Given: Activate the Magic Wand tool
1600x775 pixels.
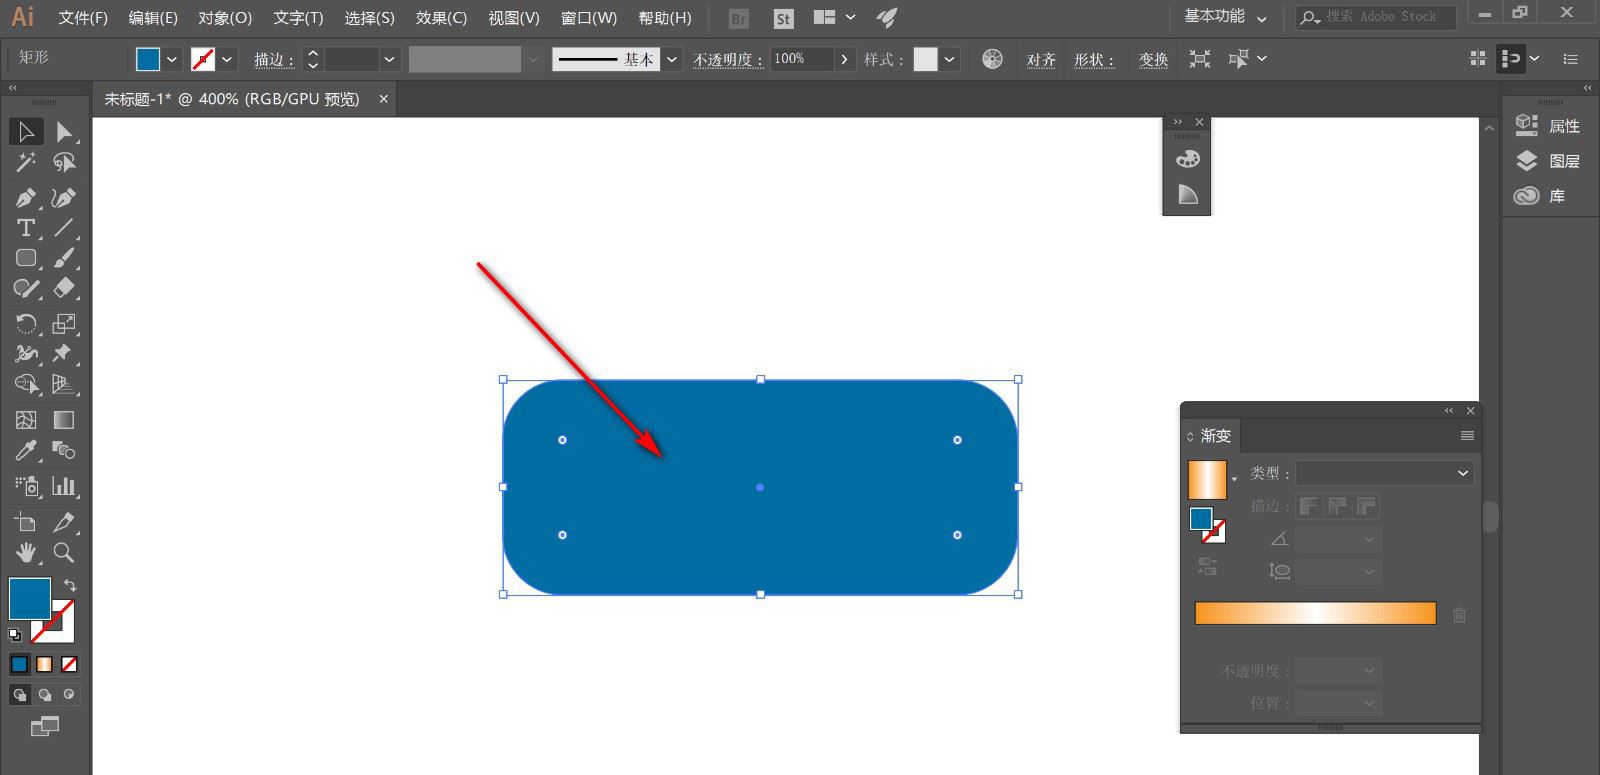Looking at the screenshot, I should pyautogui.click(x=26, y=162).
